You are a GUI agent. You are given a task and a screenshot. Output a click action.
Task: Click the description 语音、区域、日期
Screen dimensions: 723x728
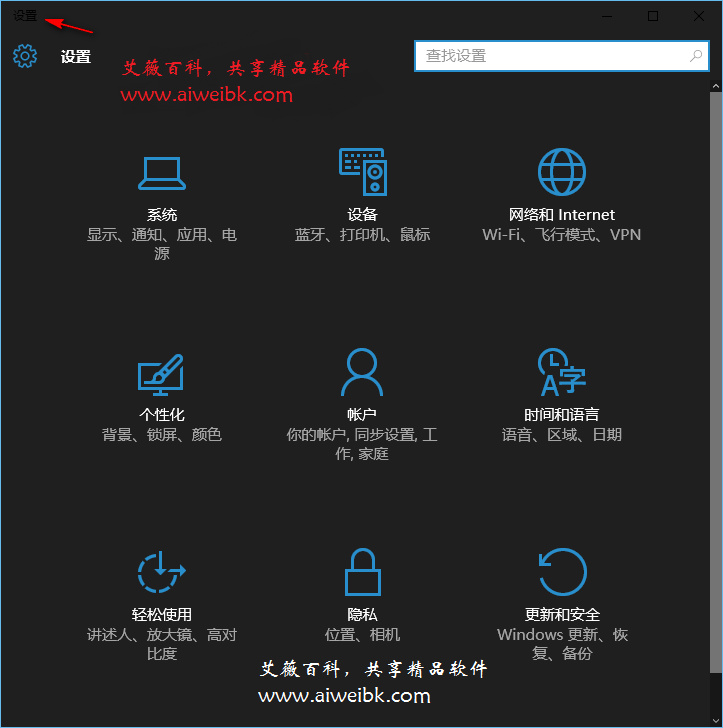tap(561, 435)
